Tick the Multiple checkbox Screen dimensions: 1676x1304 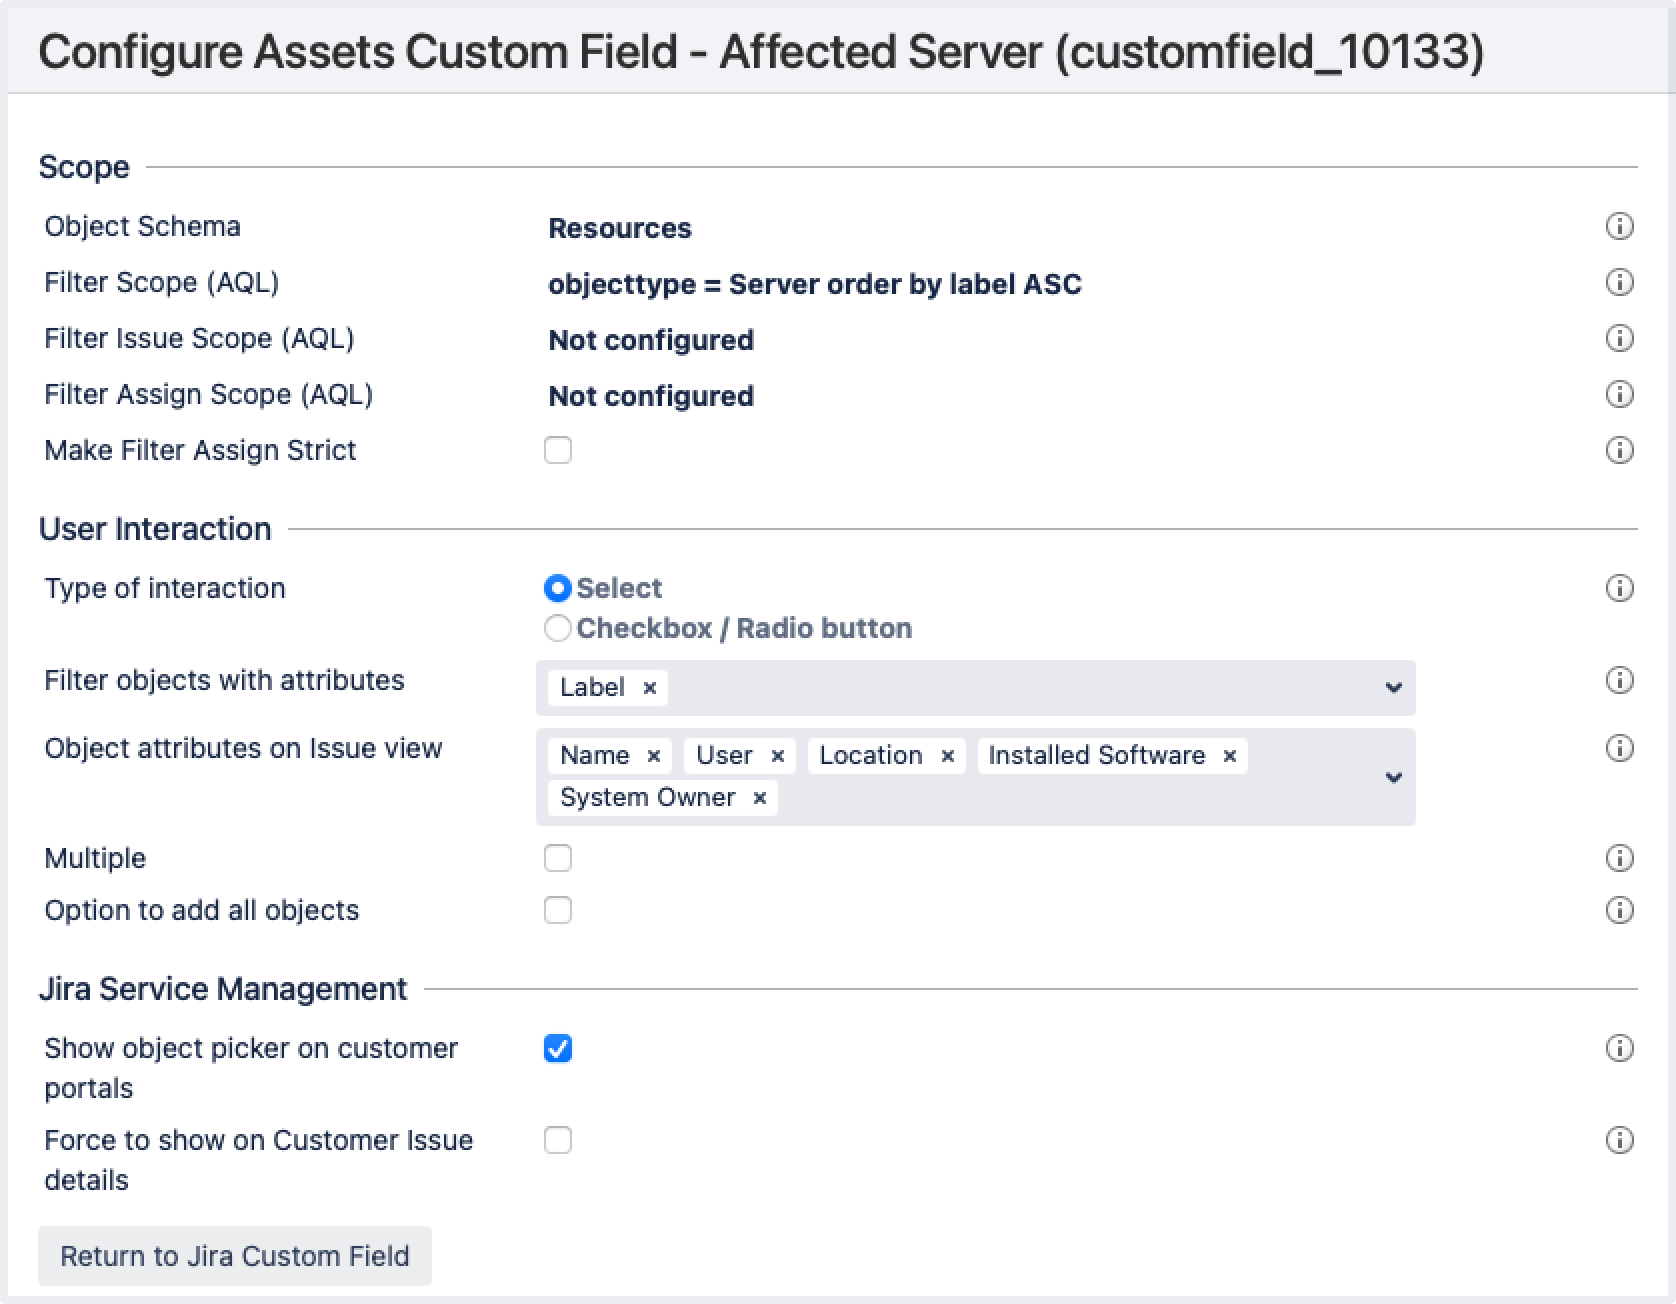(558, 859)
